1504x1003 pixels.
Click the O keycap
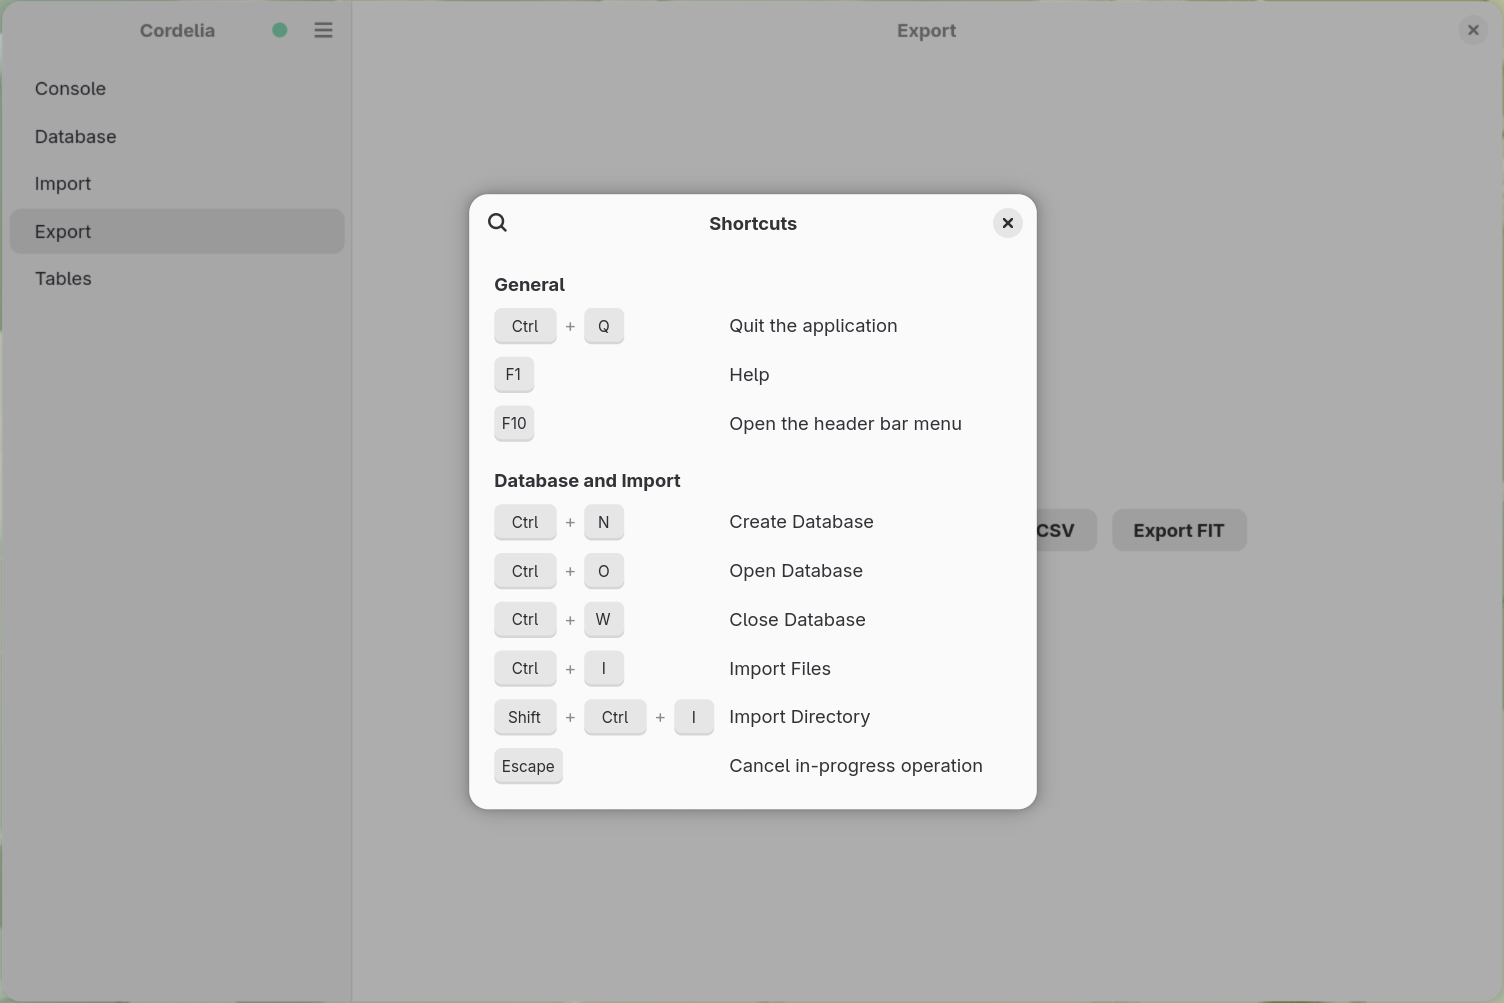[604, 571]
